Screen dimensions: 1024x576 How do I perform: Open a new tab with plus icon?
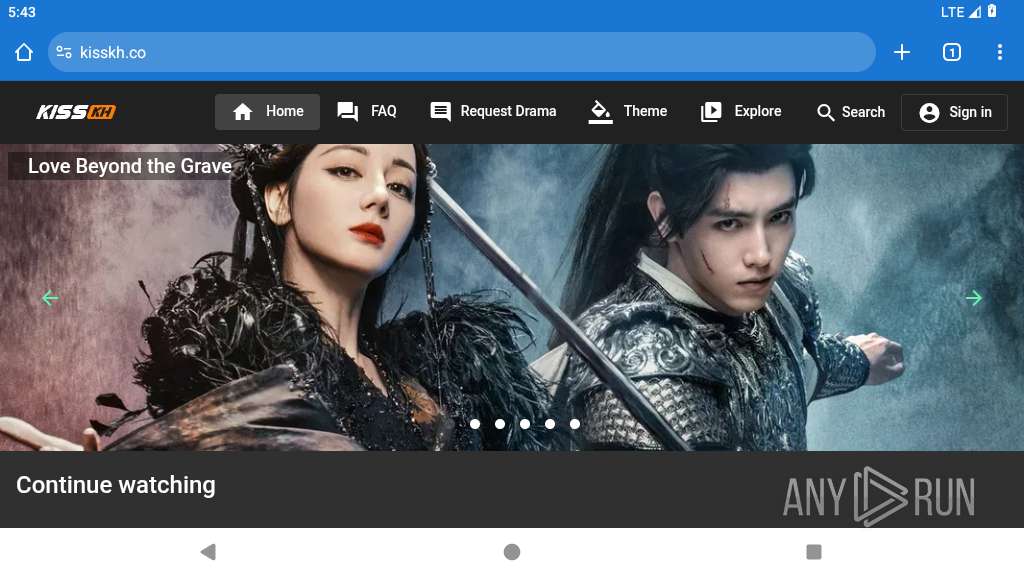tap(902, 52)
